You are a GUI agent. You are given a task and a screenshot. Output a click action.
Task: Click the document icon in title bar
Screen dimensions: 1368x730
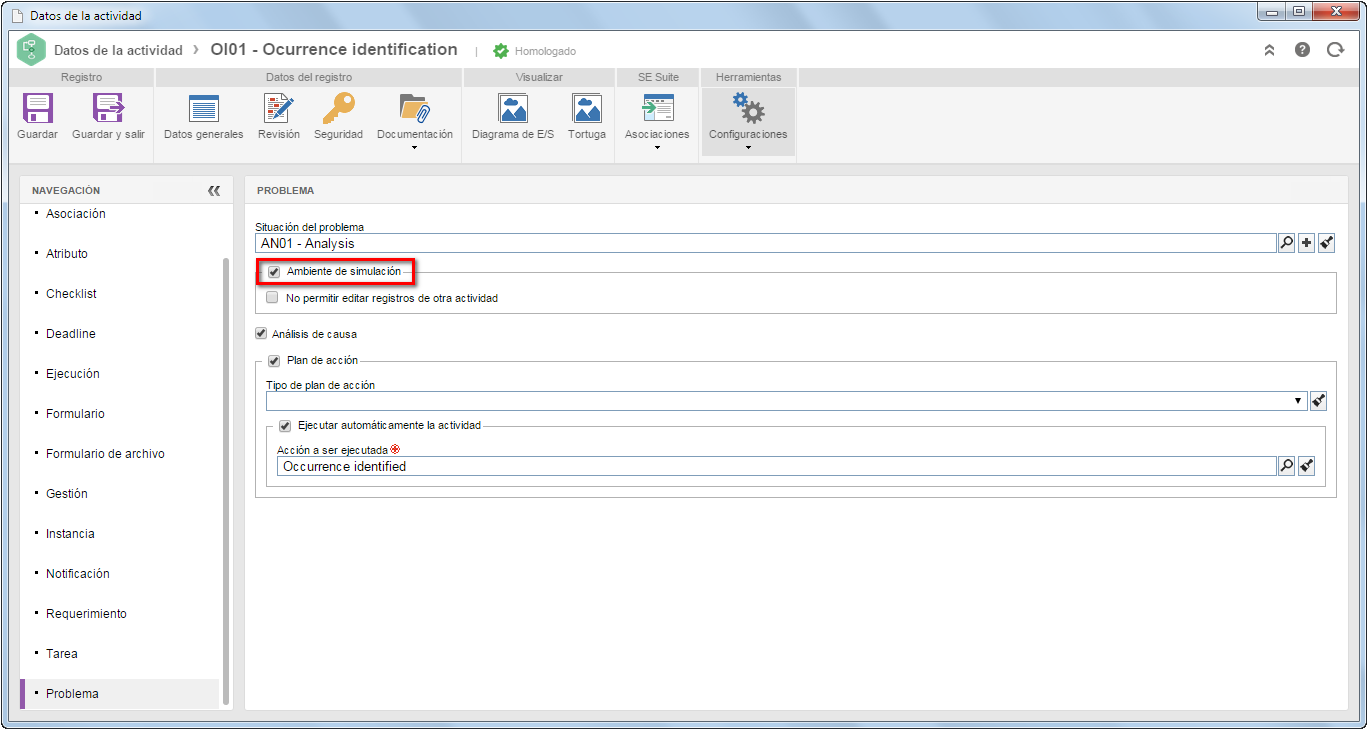[15, 15]
